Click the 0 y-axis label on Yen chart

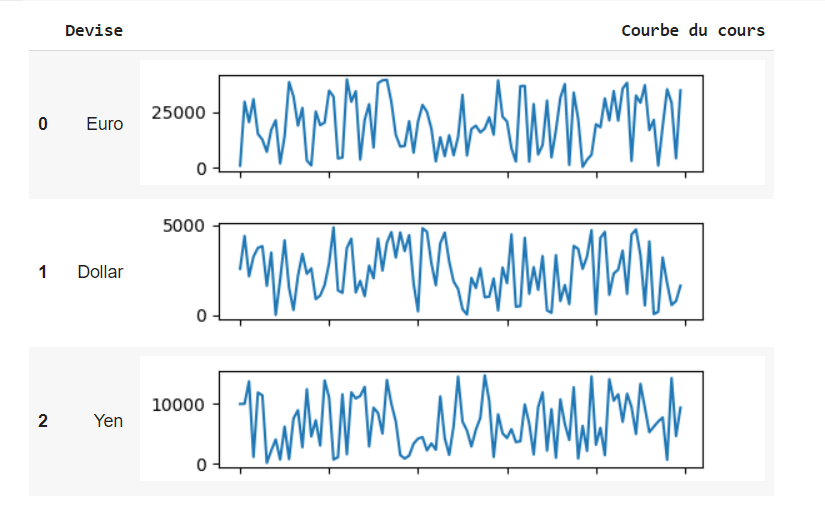tap(201, 464)
